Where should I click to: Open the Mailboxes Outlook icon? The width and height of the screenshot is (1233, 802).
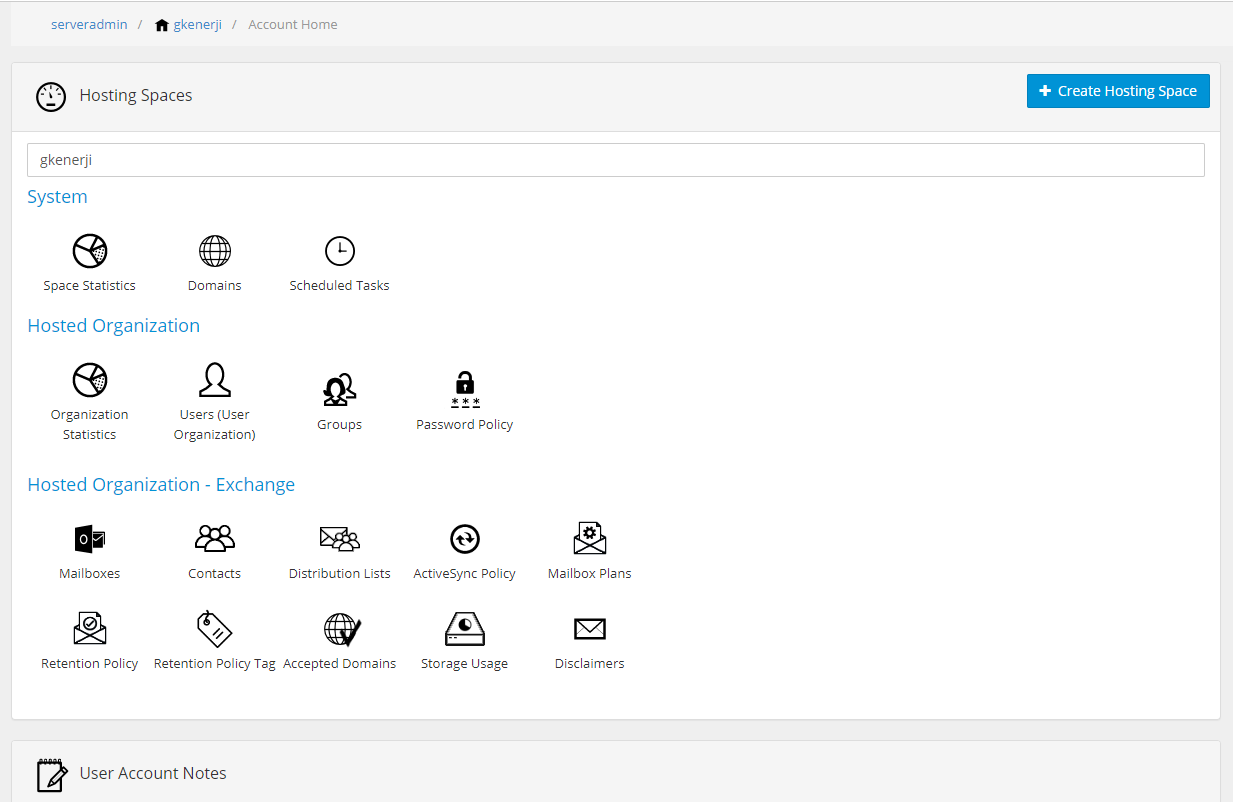pyautogui.click(x=90, y=539)
